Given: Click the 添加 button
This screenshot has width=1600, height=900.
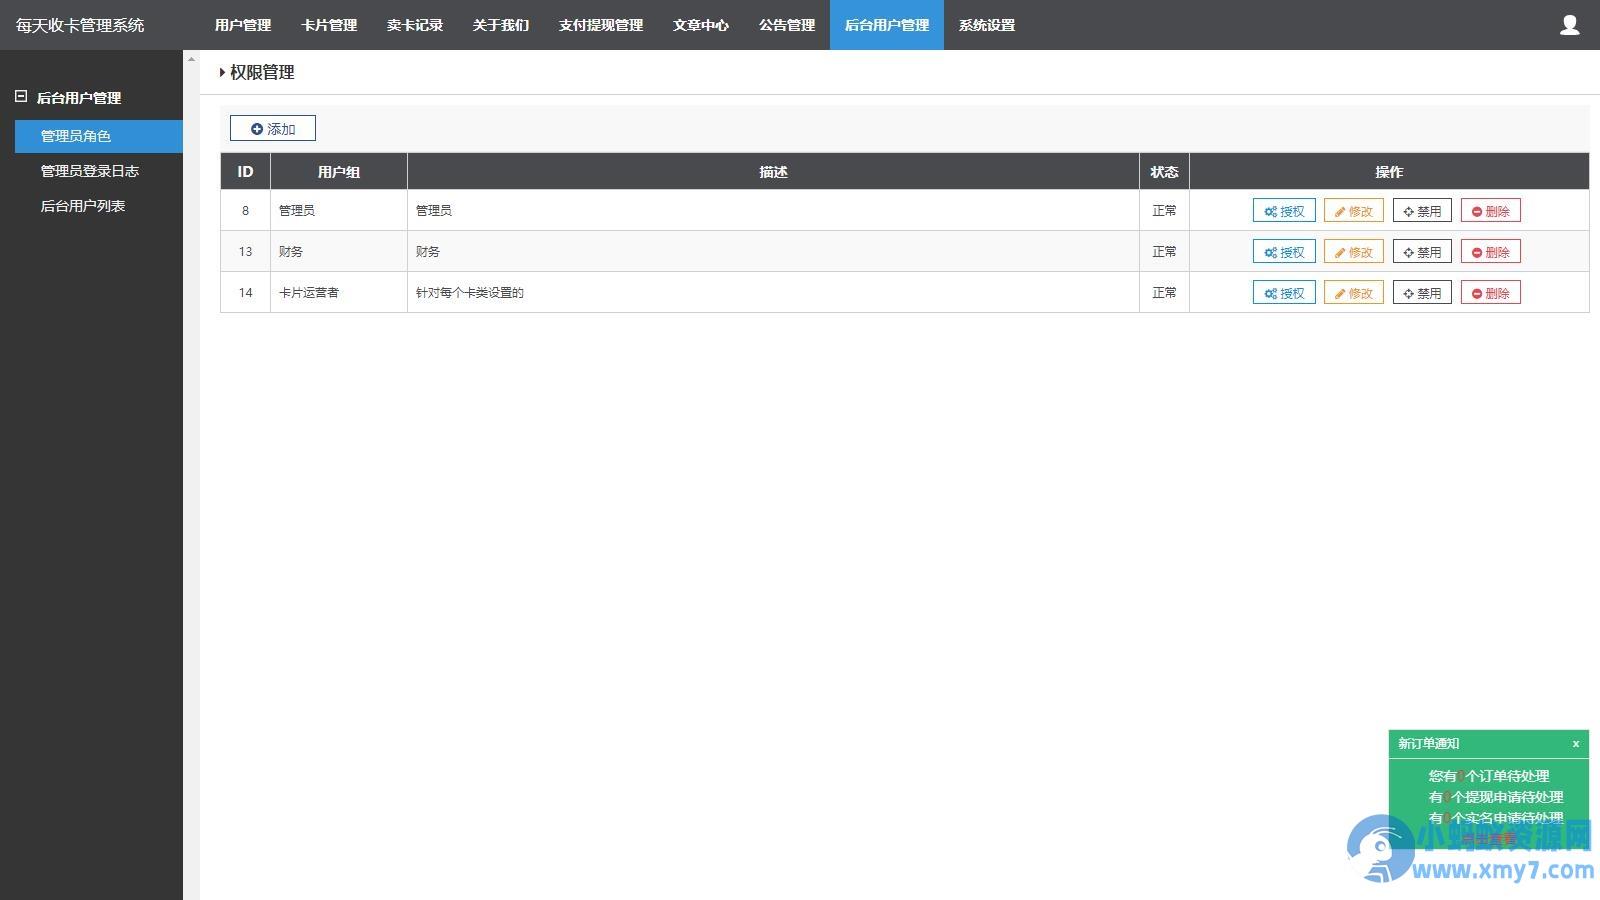Looking at the screenshot, I should click(x=273, y=128).
